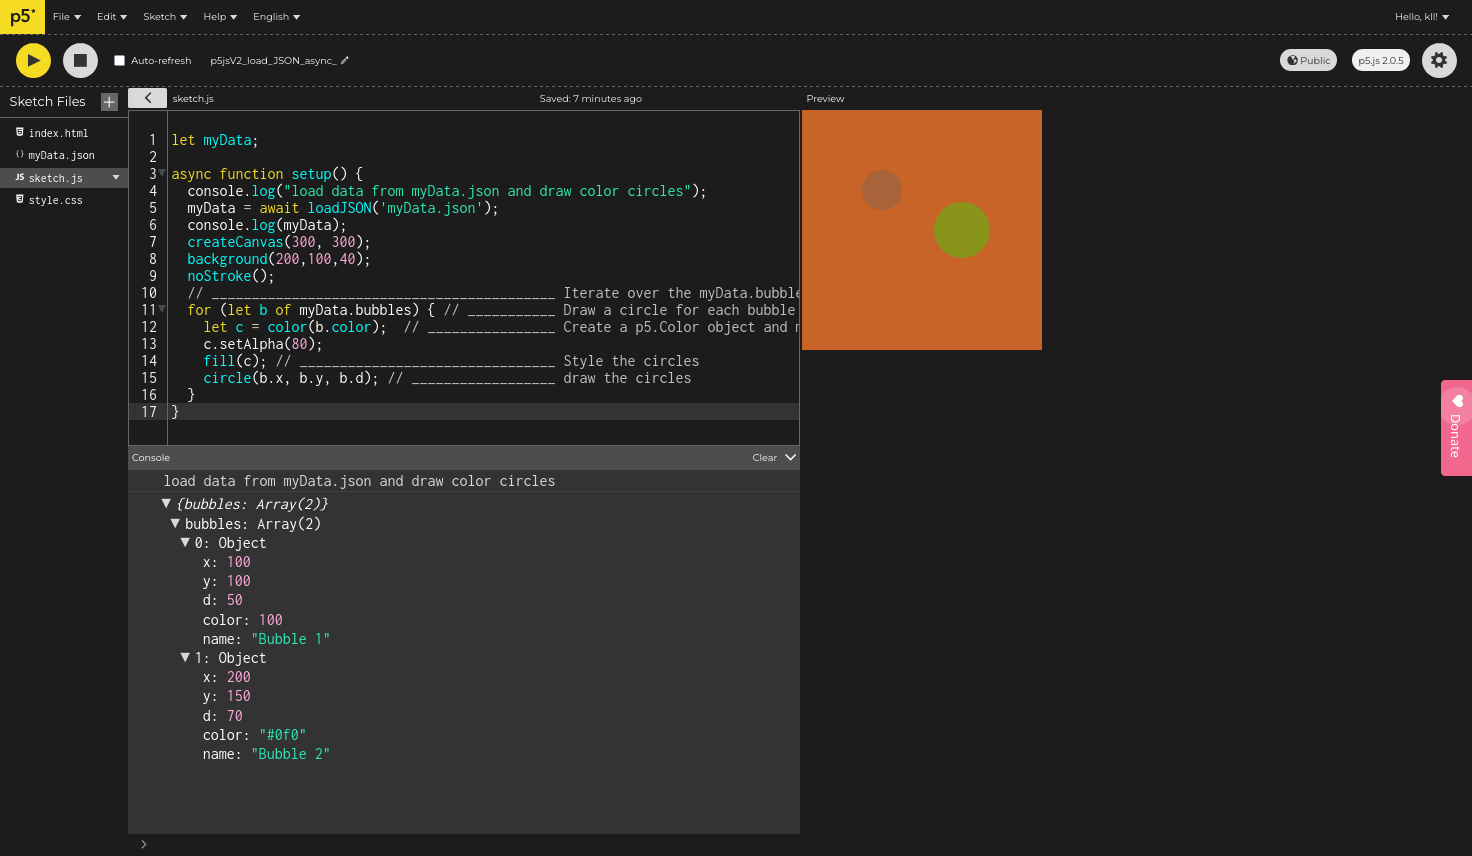Collapse the '0: Object' console entry
1472x856 pixels.
point(185,542)
